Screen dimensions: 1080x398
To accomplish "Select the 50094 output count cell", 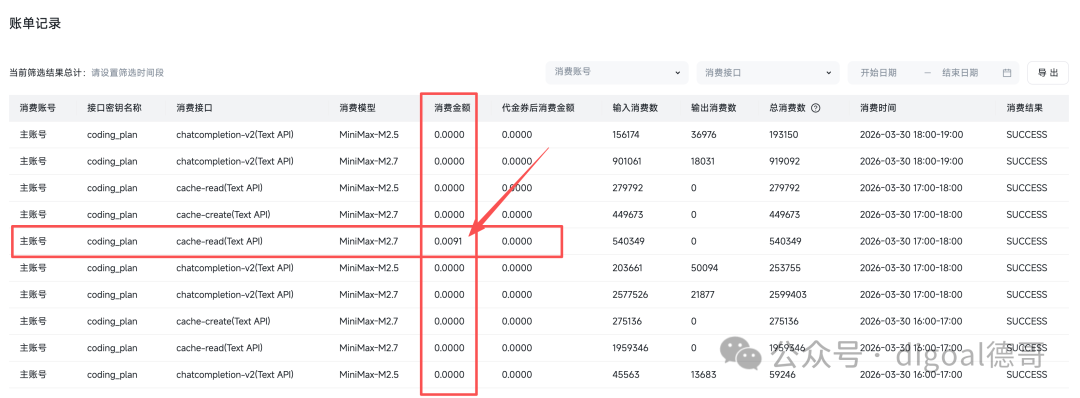I will pyautogui.click(x=705, y=268).
